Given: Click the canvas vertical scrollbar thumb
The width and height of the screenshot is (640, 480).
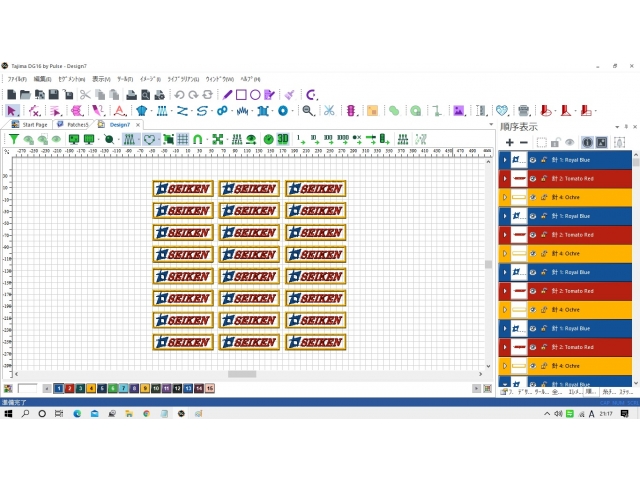Looking at the screenshot, I should point(488,264).
